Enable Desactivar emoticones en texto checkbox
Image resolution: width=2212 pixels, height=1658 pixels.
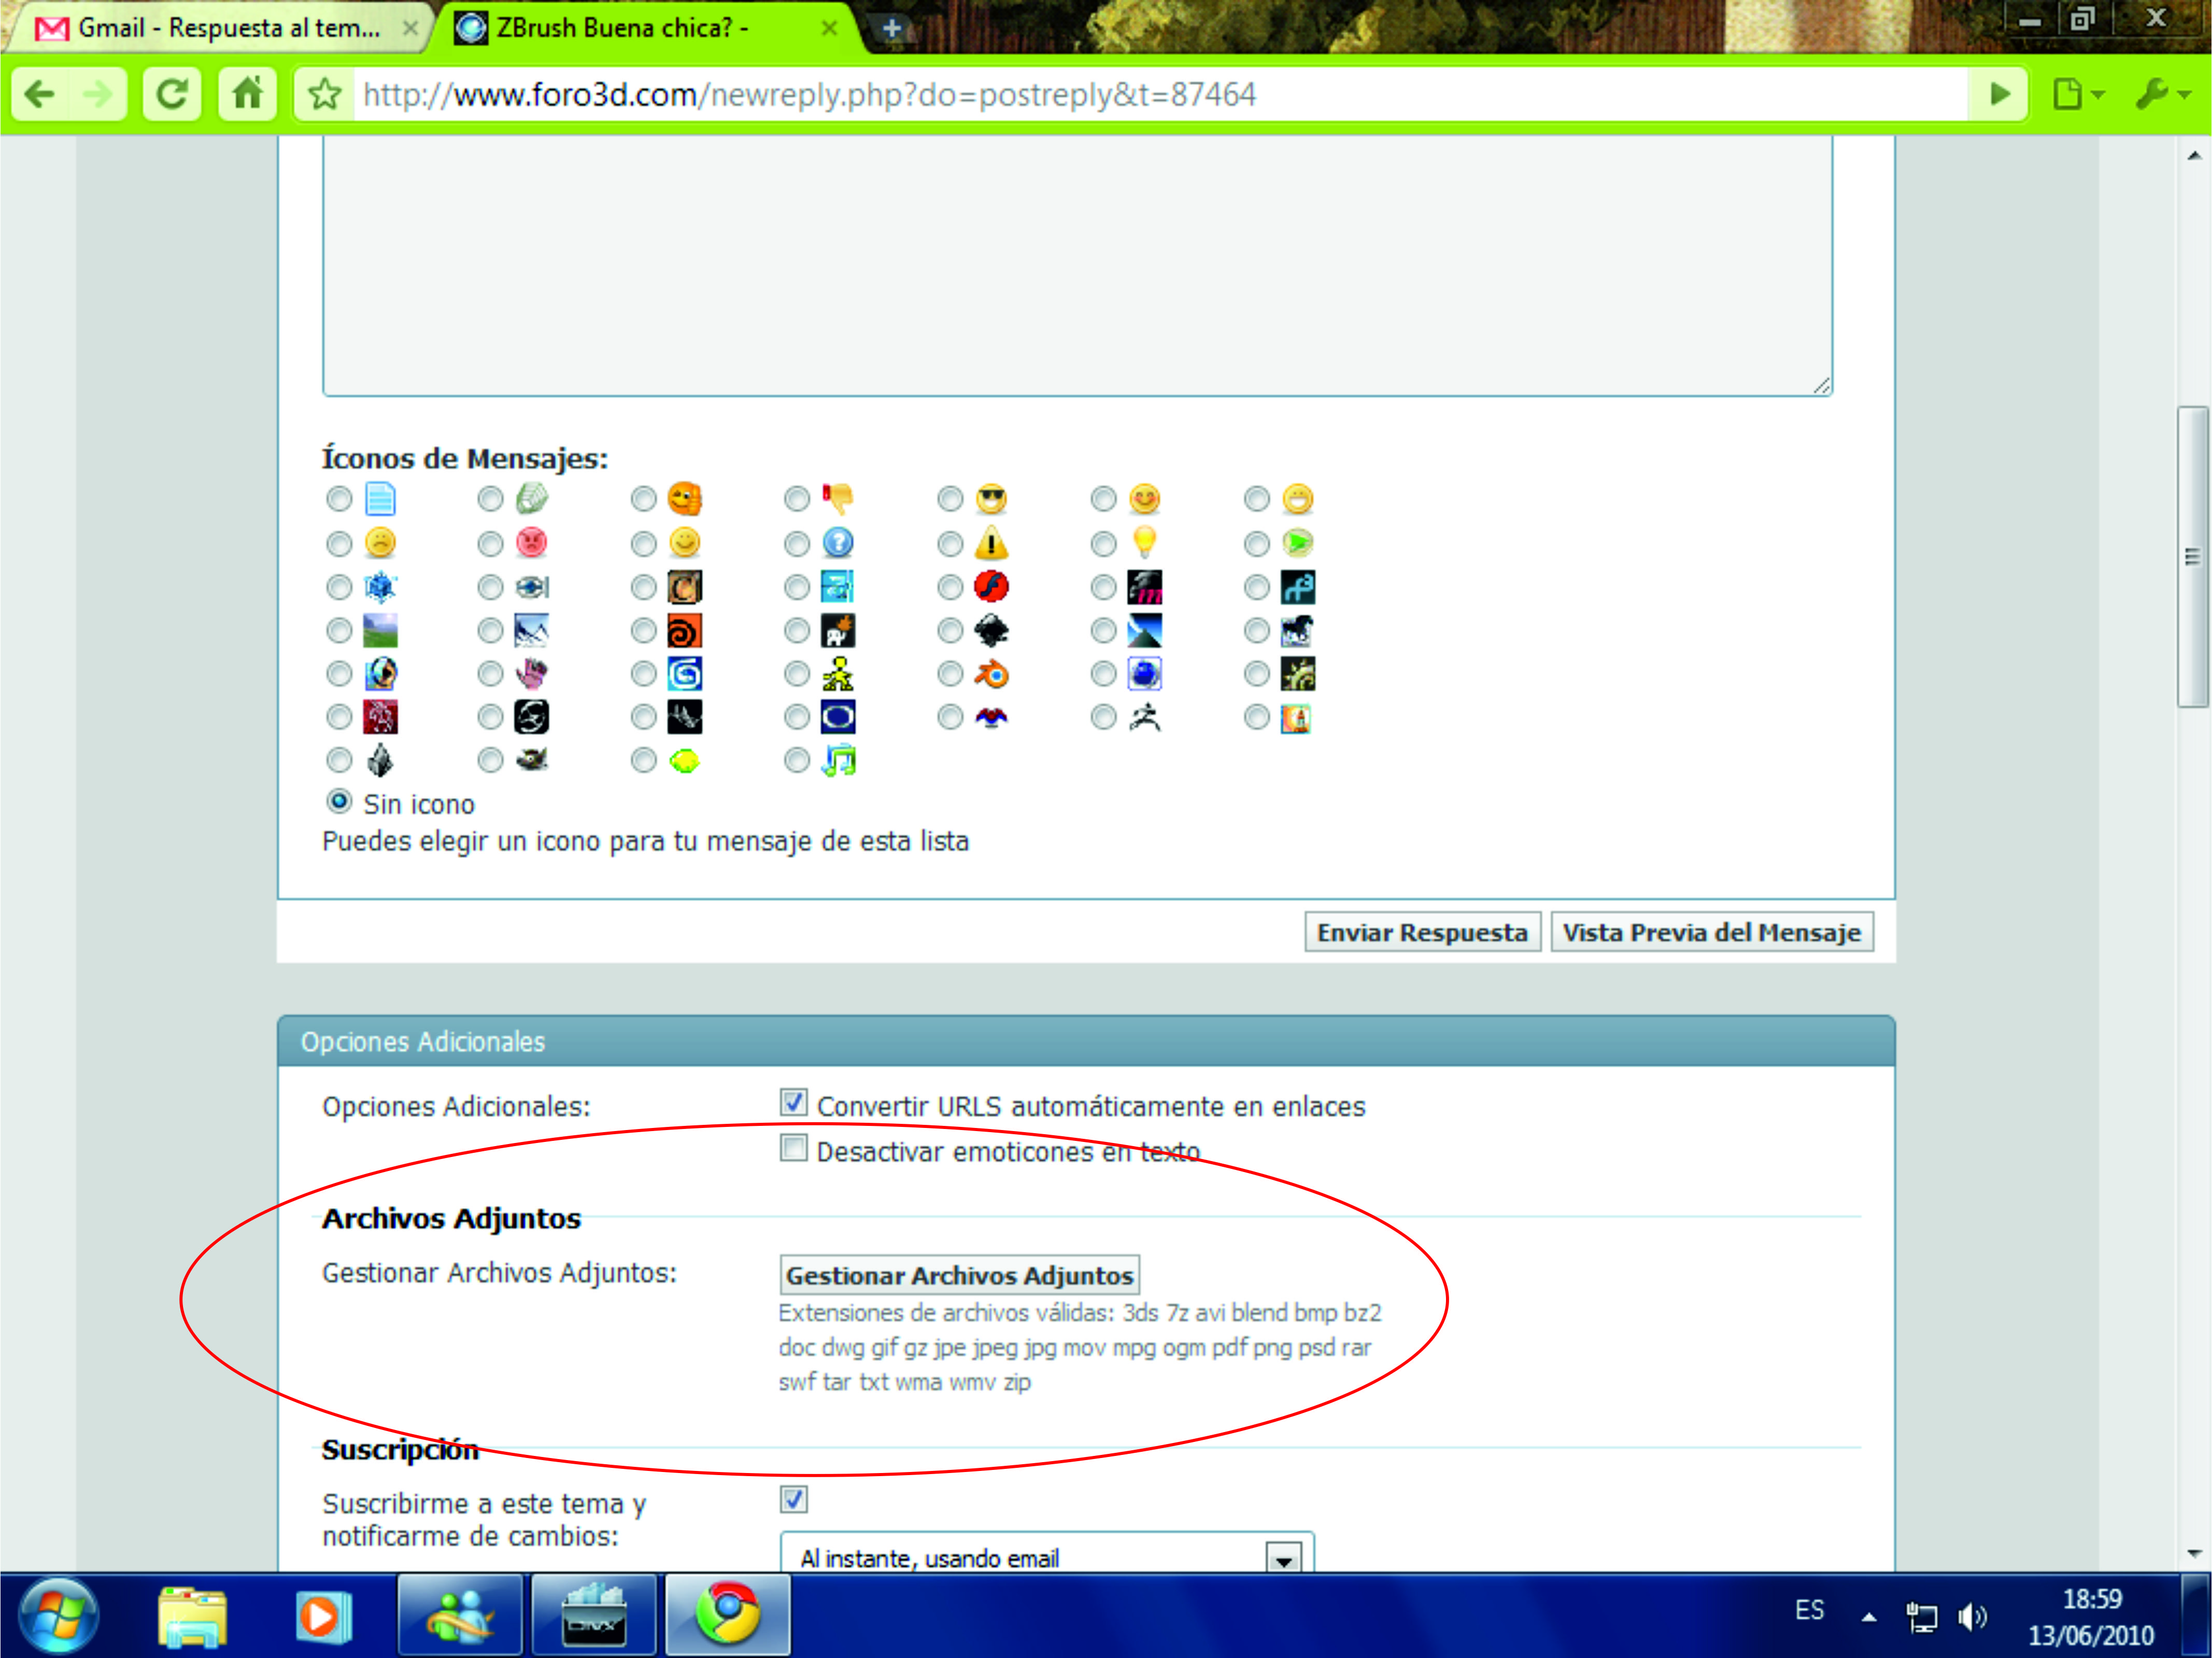(x=794, y=1148)
